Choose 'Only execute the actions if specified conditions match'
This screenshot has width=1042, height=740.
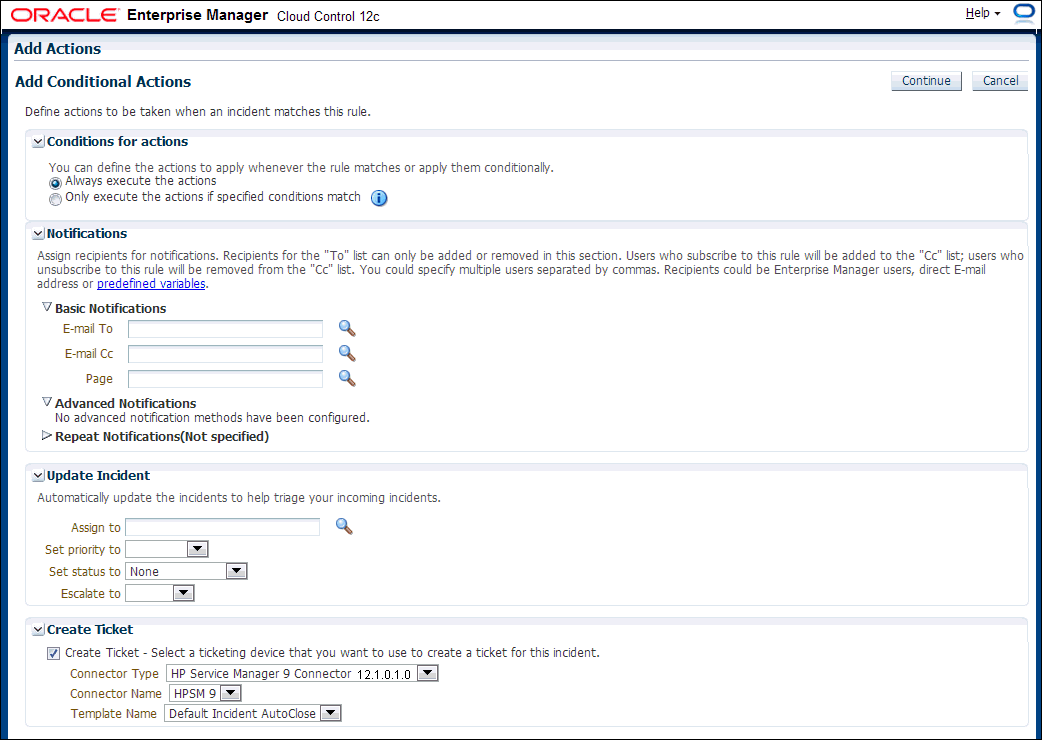[55, 197]
